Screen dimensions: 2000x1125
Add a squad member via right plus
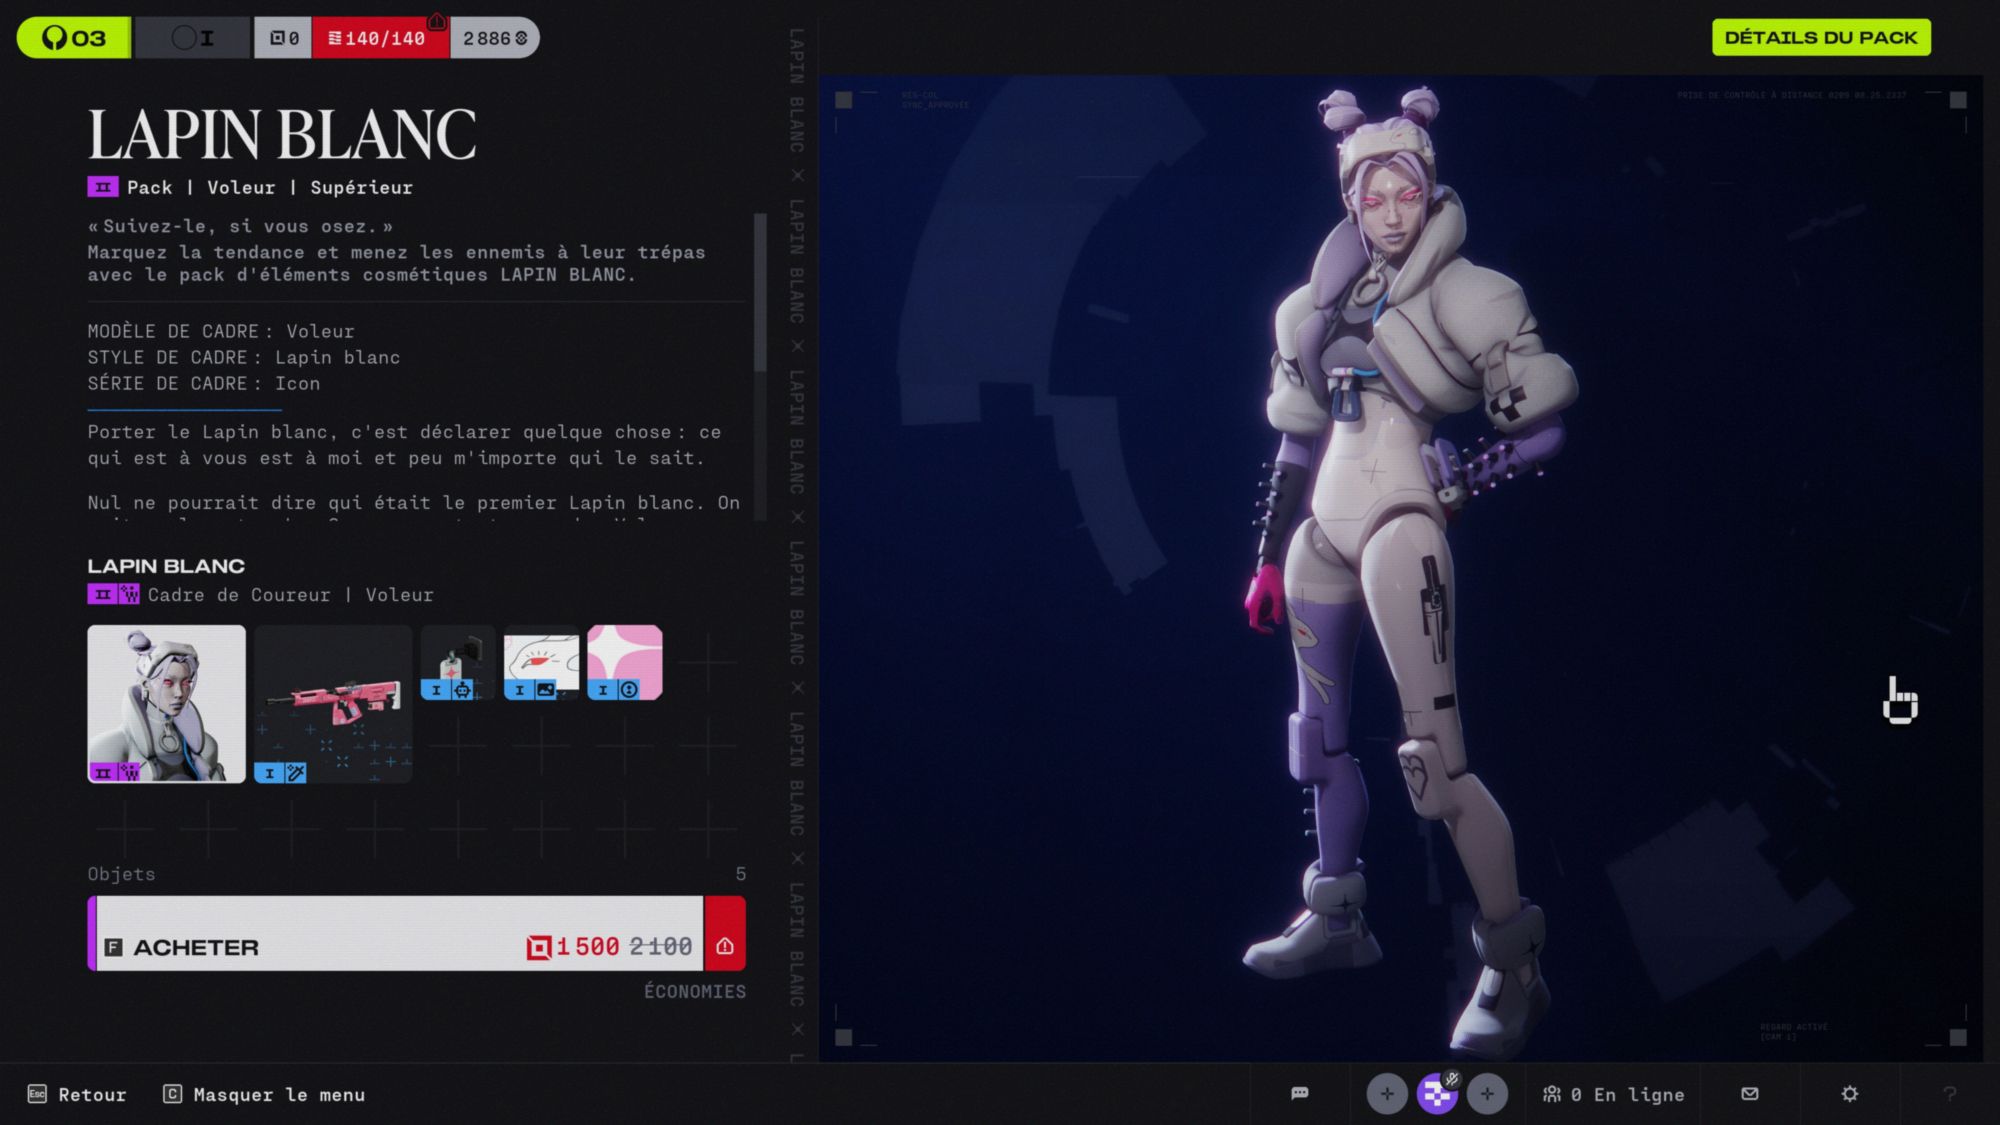tap(1487, 1094)
